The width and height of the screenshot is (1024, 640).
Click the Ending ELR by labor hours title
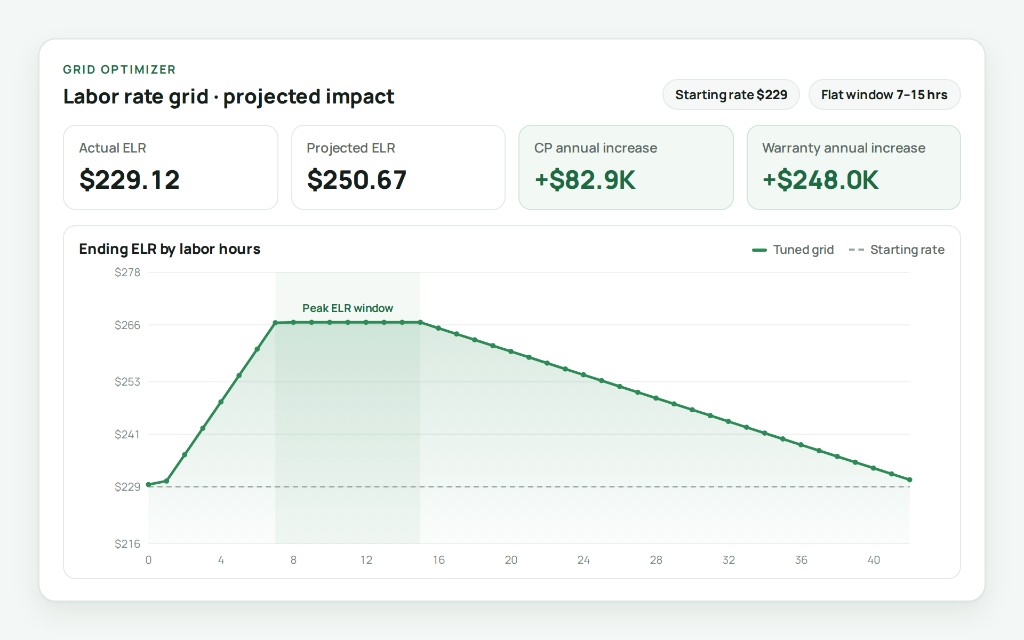170,249
